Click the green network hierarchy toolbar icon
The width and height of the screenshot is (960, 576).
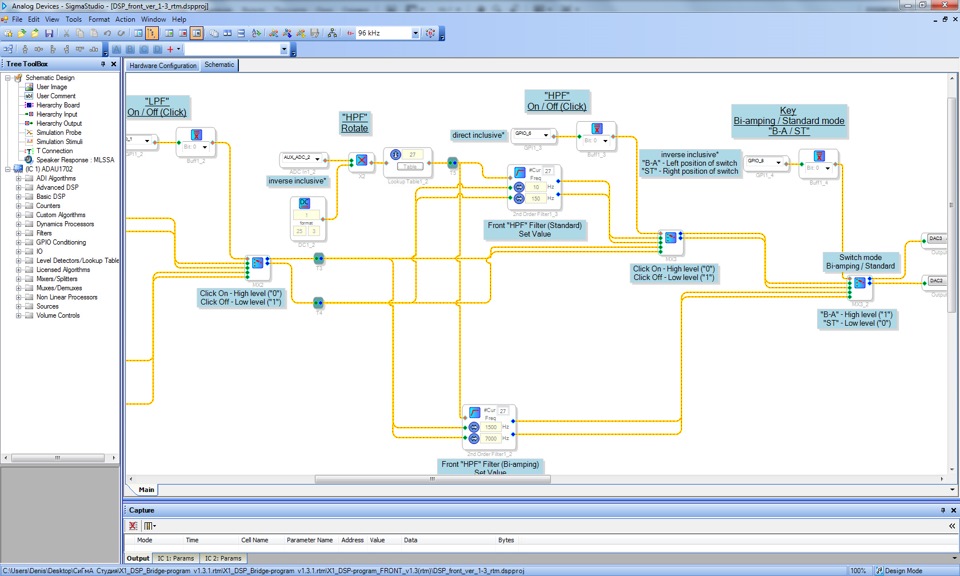pos(332,33)
